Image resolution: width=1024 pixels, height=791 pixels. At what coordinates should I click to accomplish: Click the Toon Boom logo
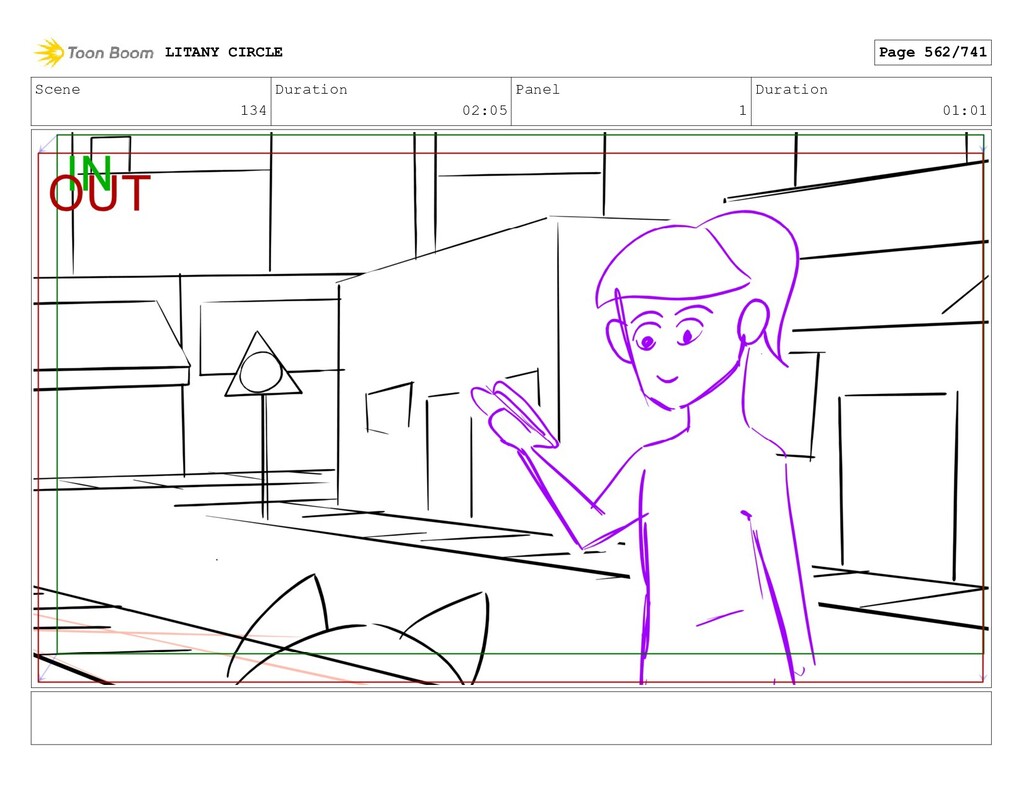94,52
